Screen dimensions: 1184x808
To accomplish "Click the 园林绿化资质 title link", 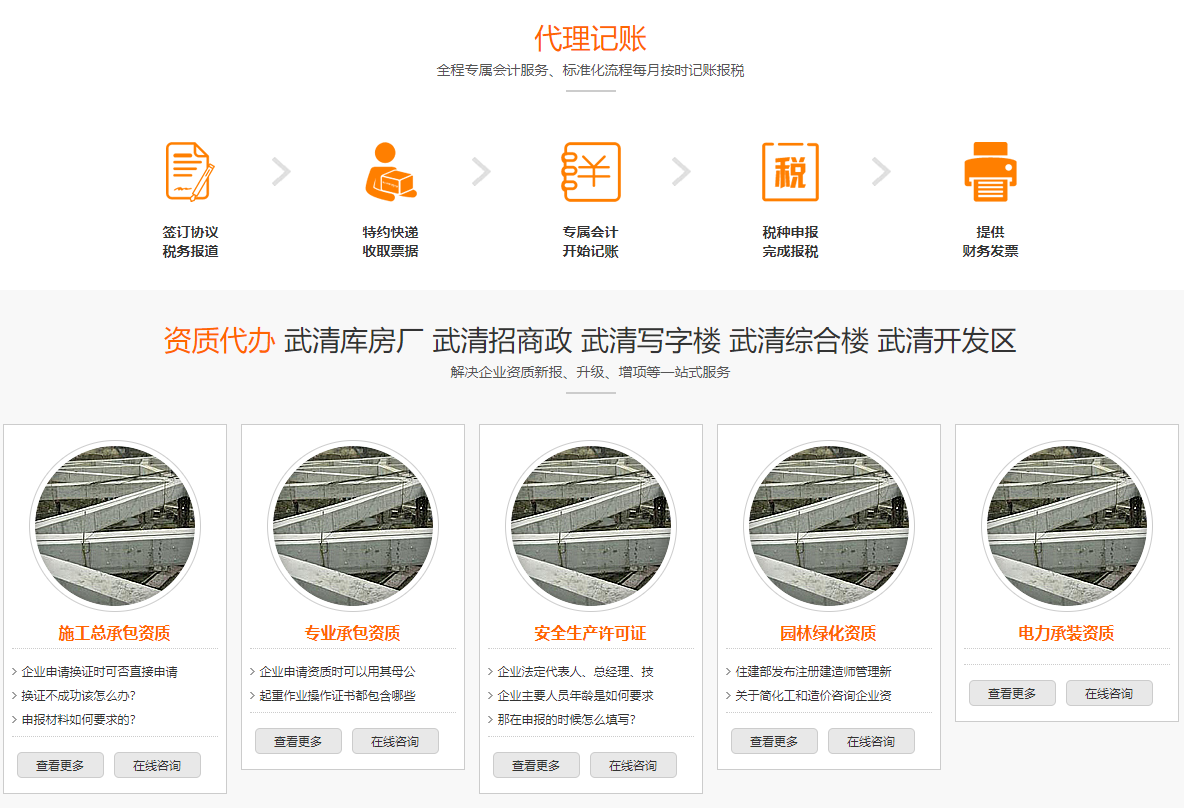I will [x=828, y=633].
